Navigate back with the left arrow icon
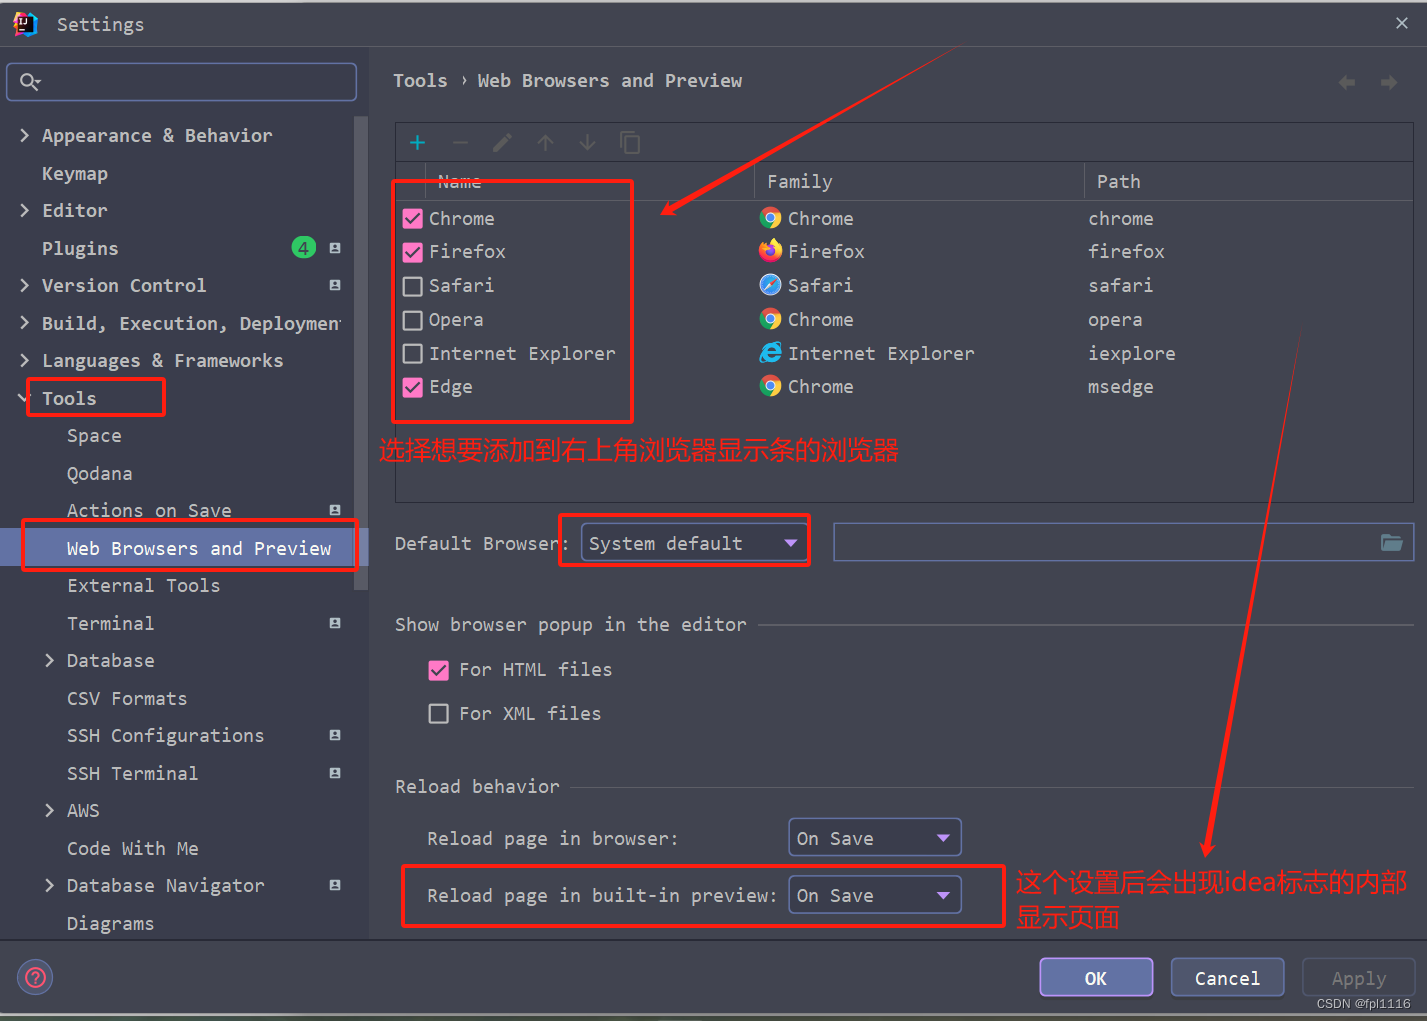 click(1347, 82)
